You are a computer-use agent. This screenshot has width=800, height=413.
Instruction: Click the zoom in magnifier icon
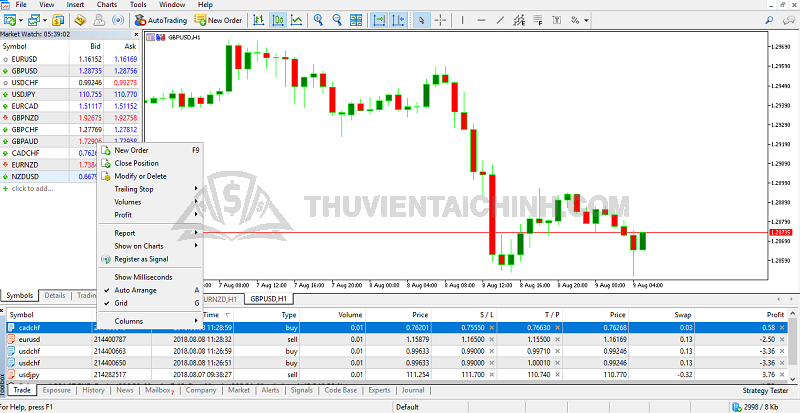[x=319, y=20]
